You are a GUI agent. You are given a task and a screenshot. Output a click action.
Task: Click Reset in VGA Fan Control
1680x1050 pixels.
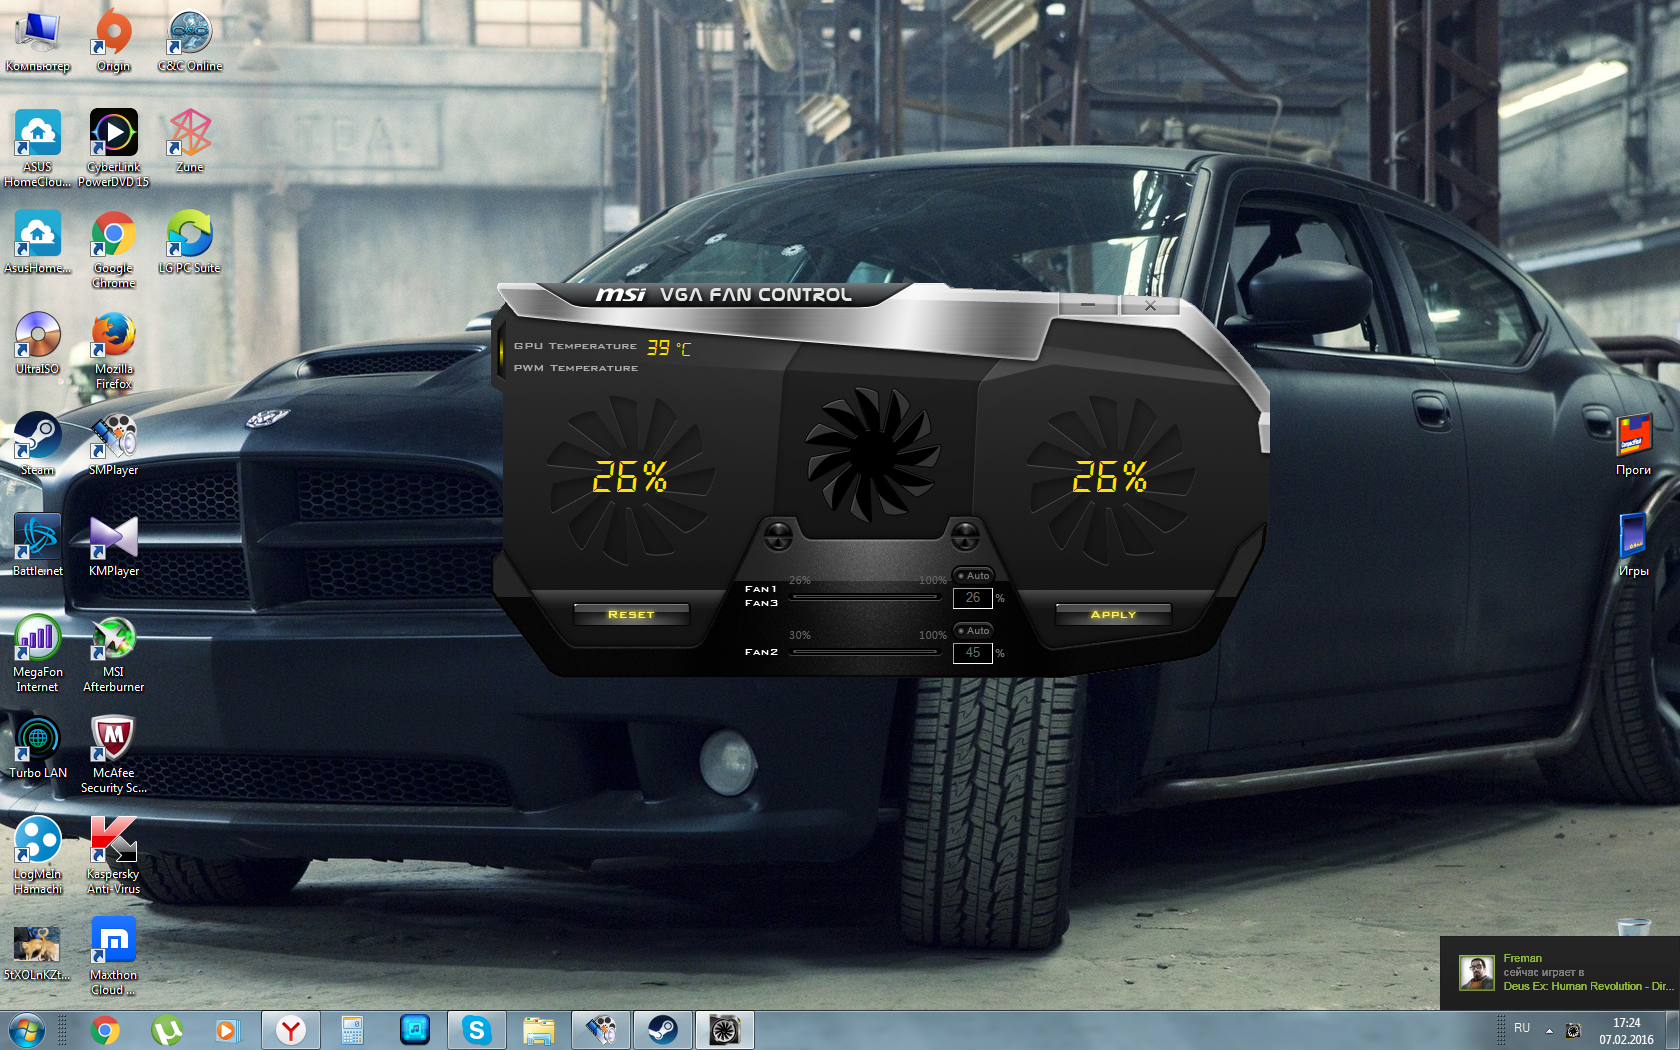[631, 614]
